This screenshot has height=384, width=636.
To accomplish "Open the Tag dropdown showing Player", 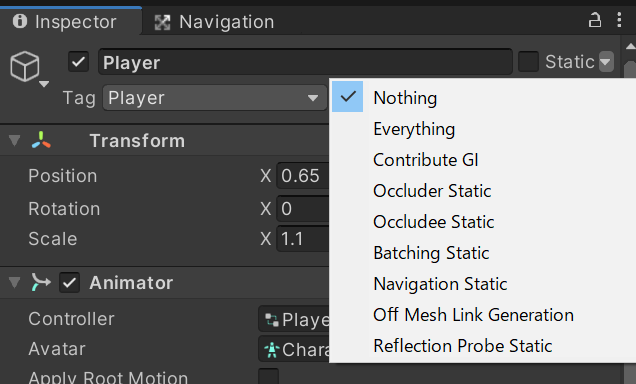I will [x=215, y=98].
